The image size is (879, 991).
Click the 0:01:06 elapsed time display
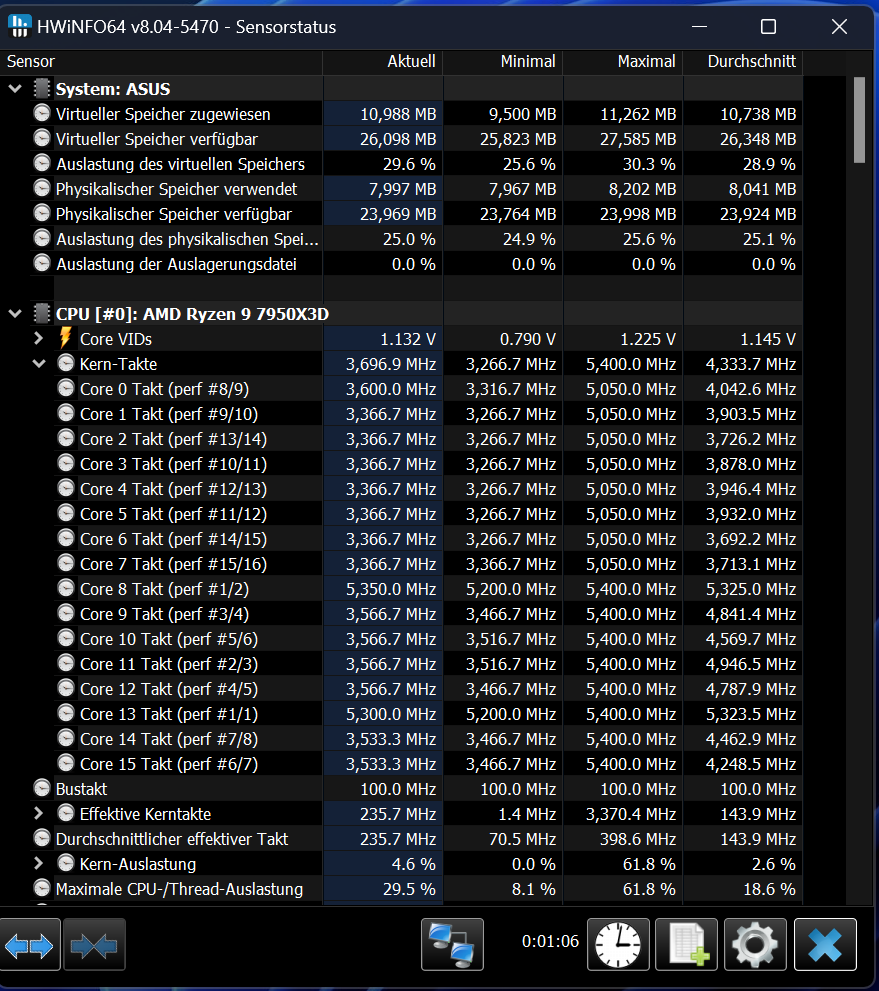(550, 941)
